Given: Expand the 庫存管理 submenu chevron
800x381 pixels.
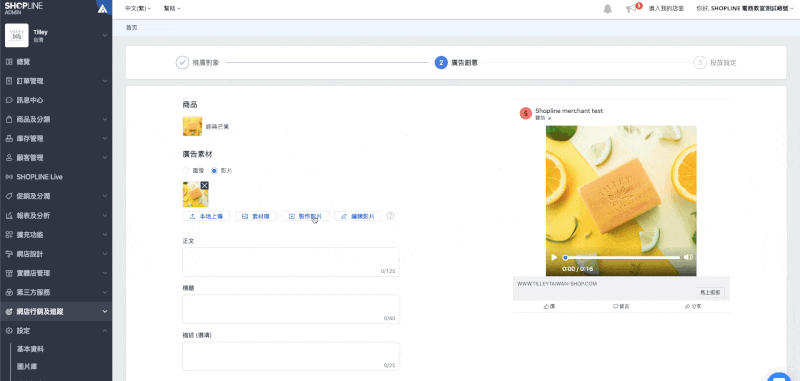Looking at the screenshot, I should pyautogui.click(x=105, y=139).
